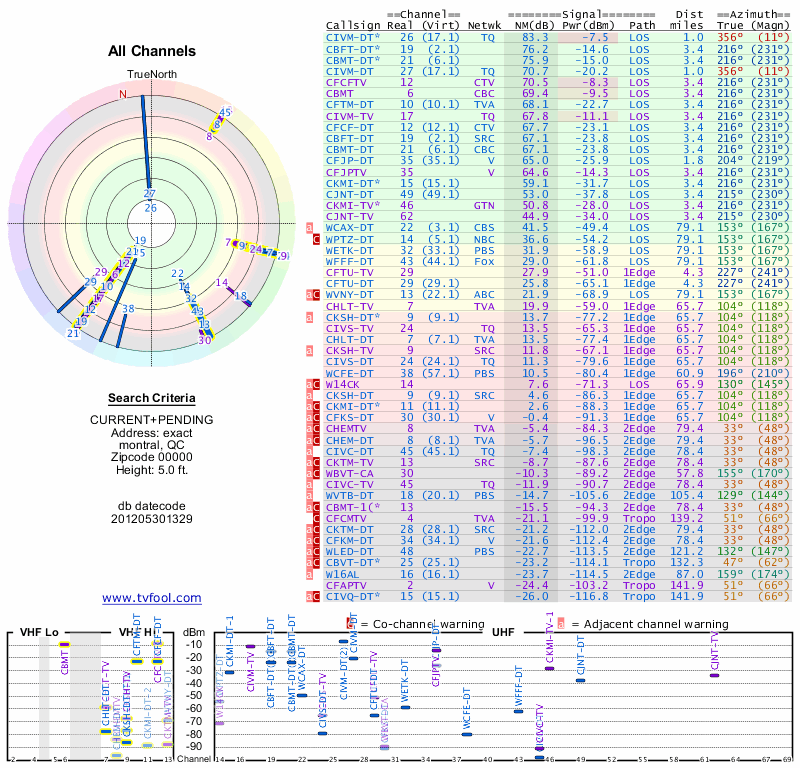Open the www.tvfool.com link
This screenshot has height=768, width=800.
[152, 598]
